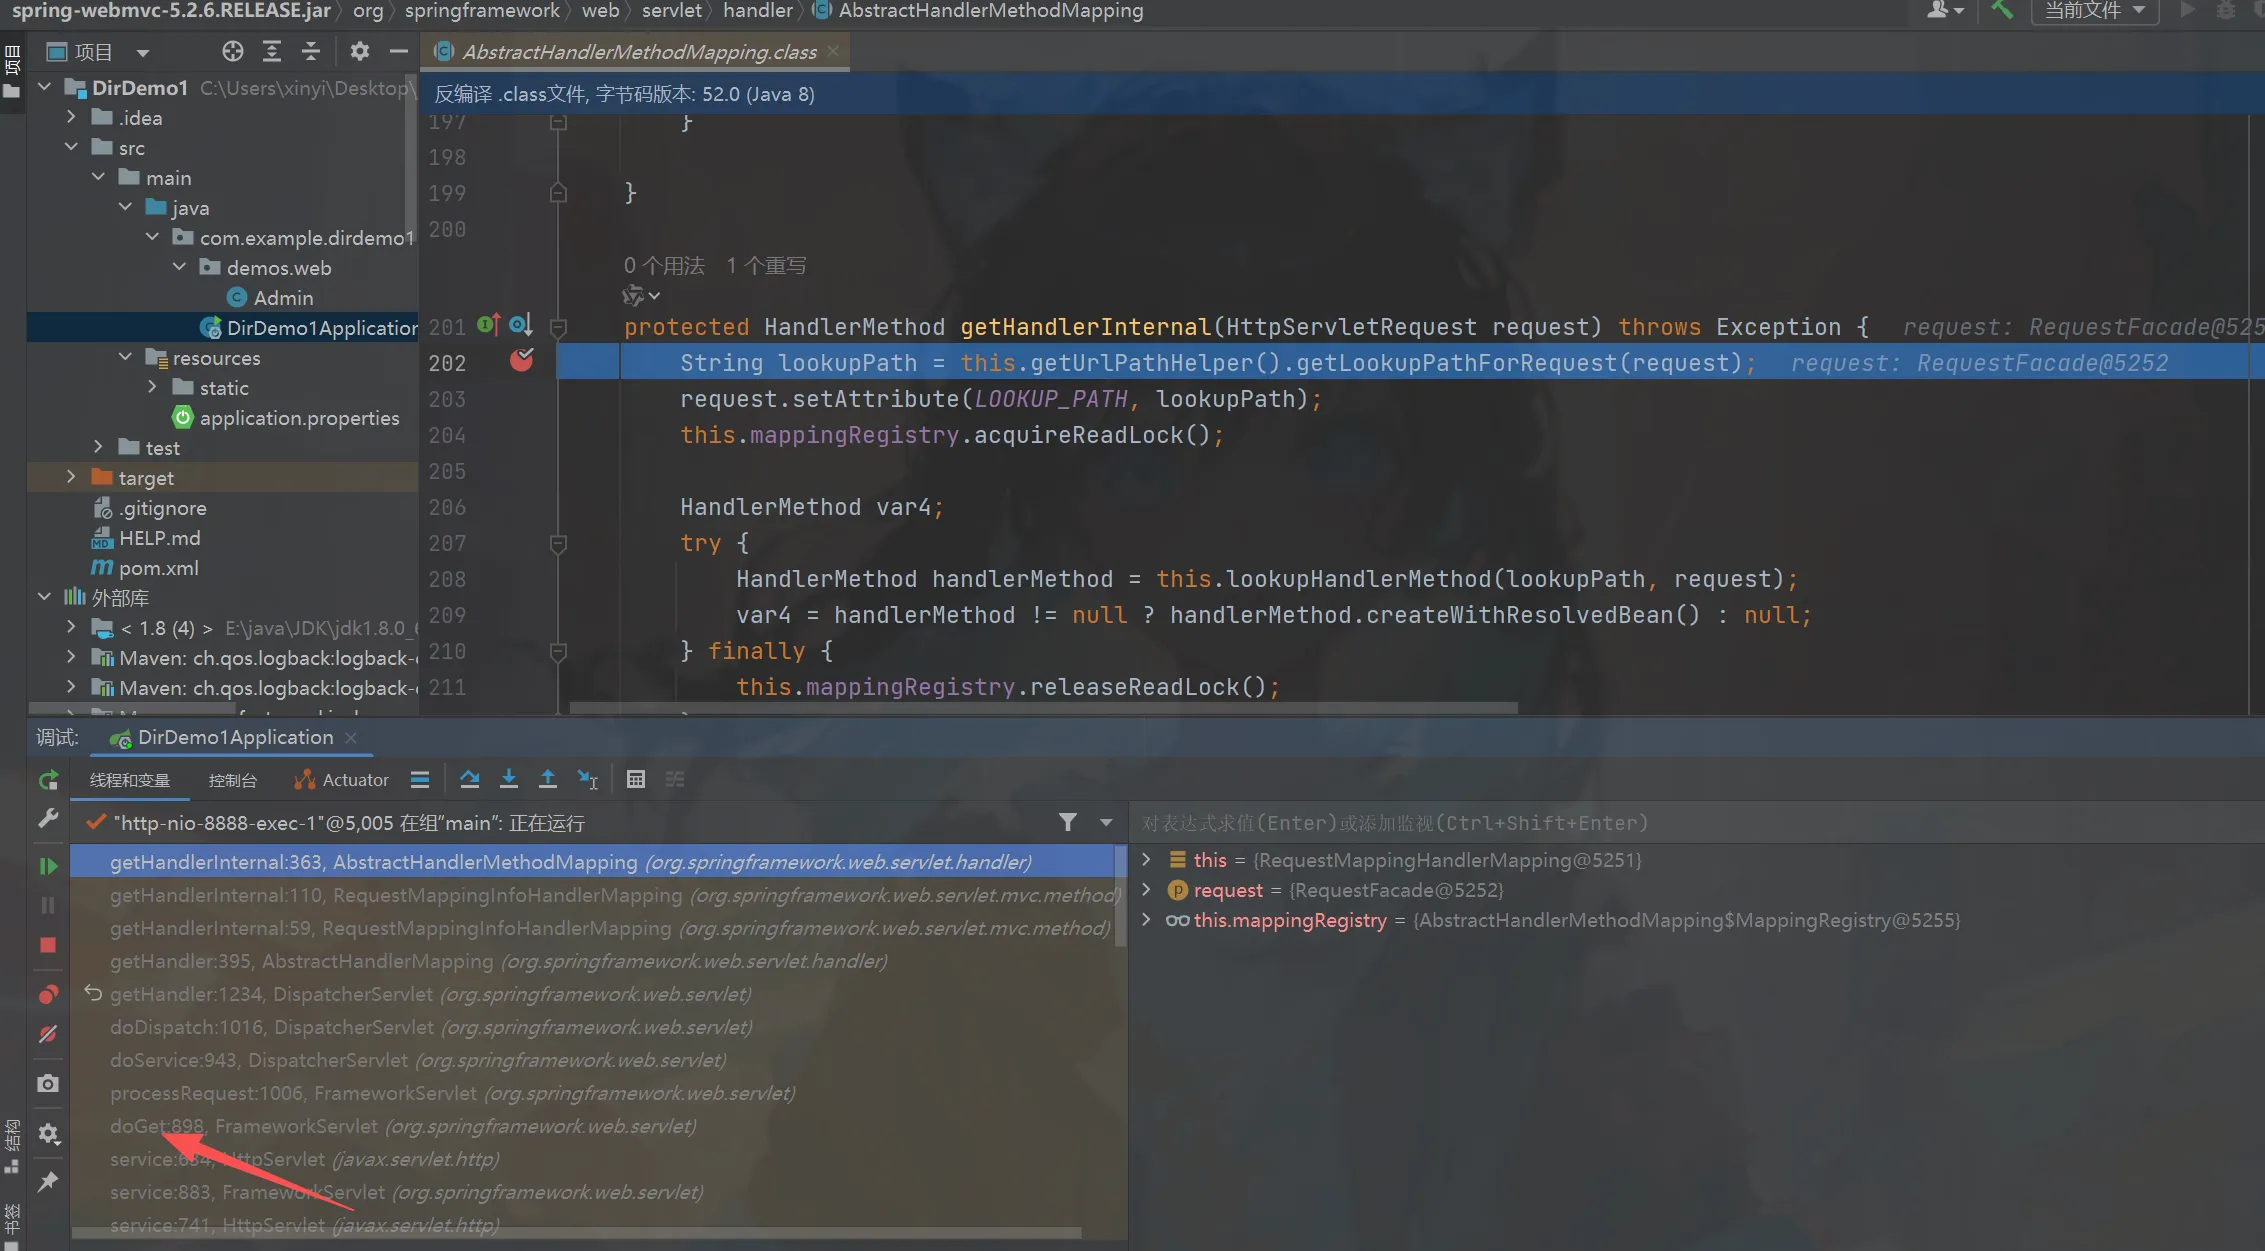Open pom.xml in the project tree

click(x=158, y=568)
